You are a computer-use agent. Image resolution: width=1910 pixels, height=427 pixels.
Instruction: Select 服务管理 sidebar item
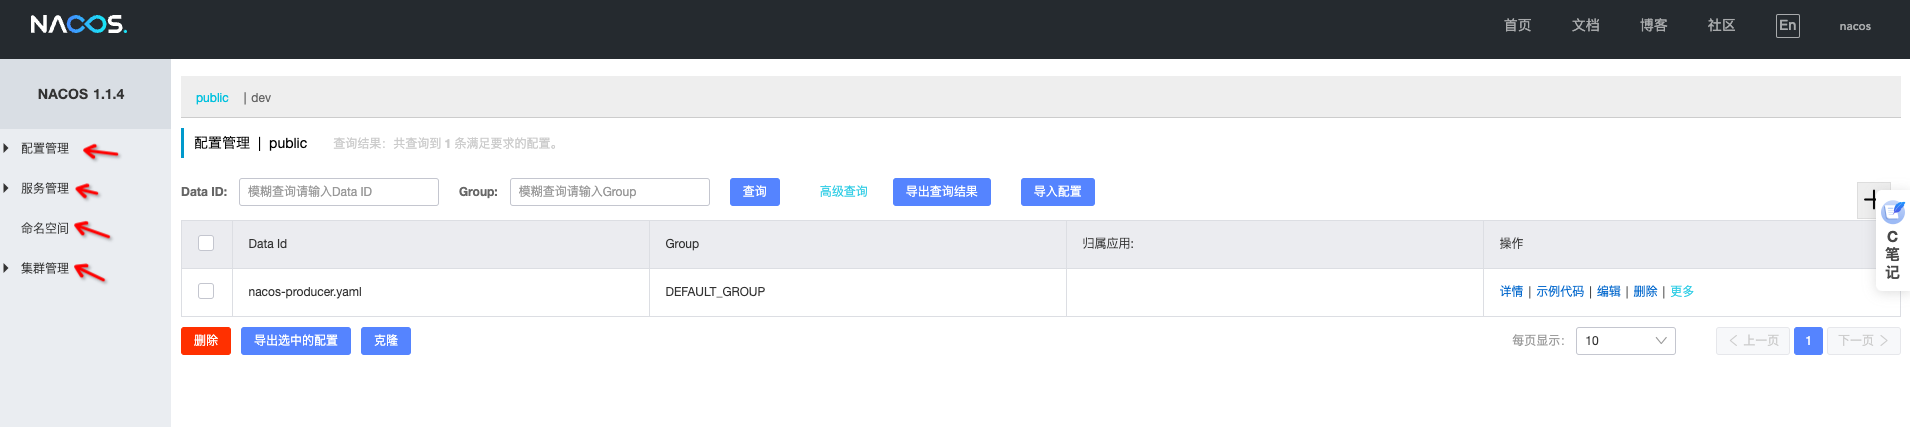(45, 188)
